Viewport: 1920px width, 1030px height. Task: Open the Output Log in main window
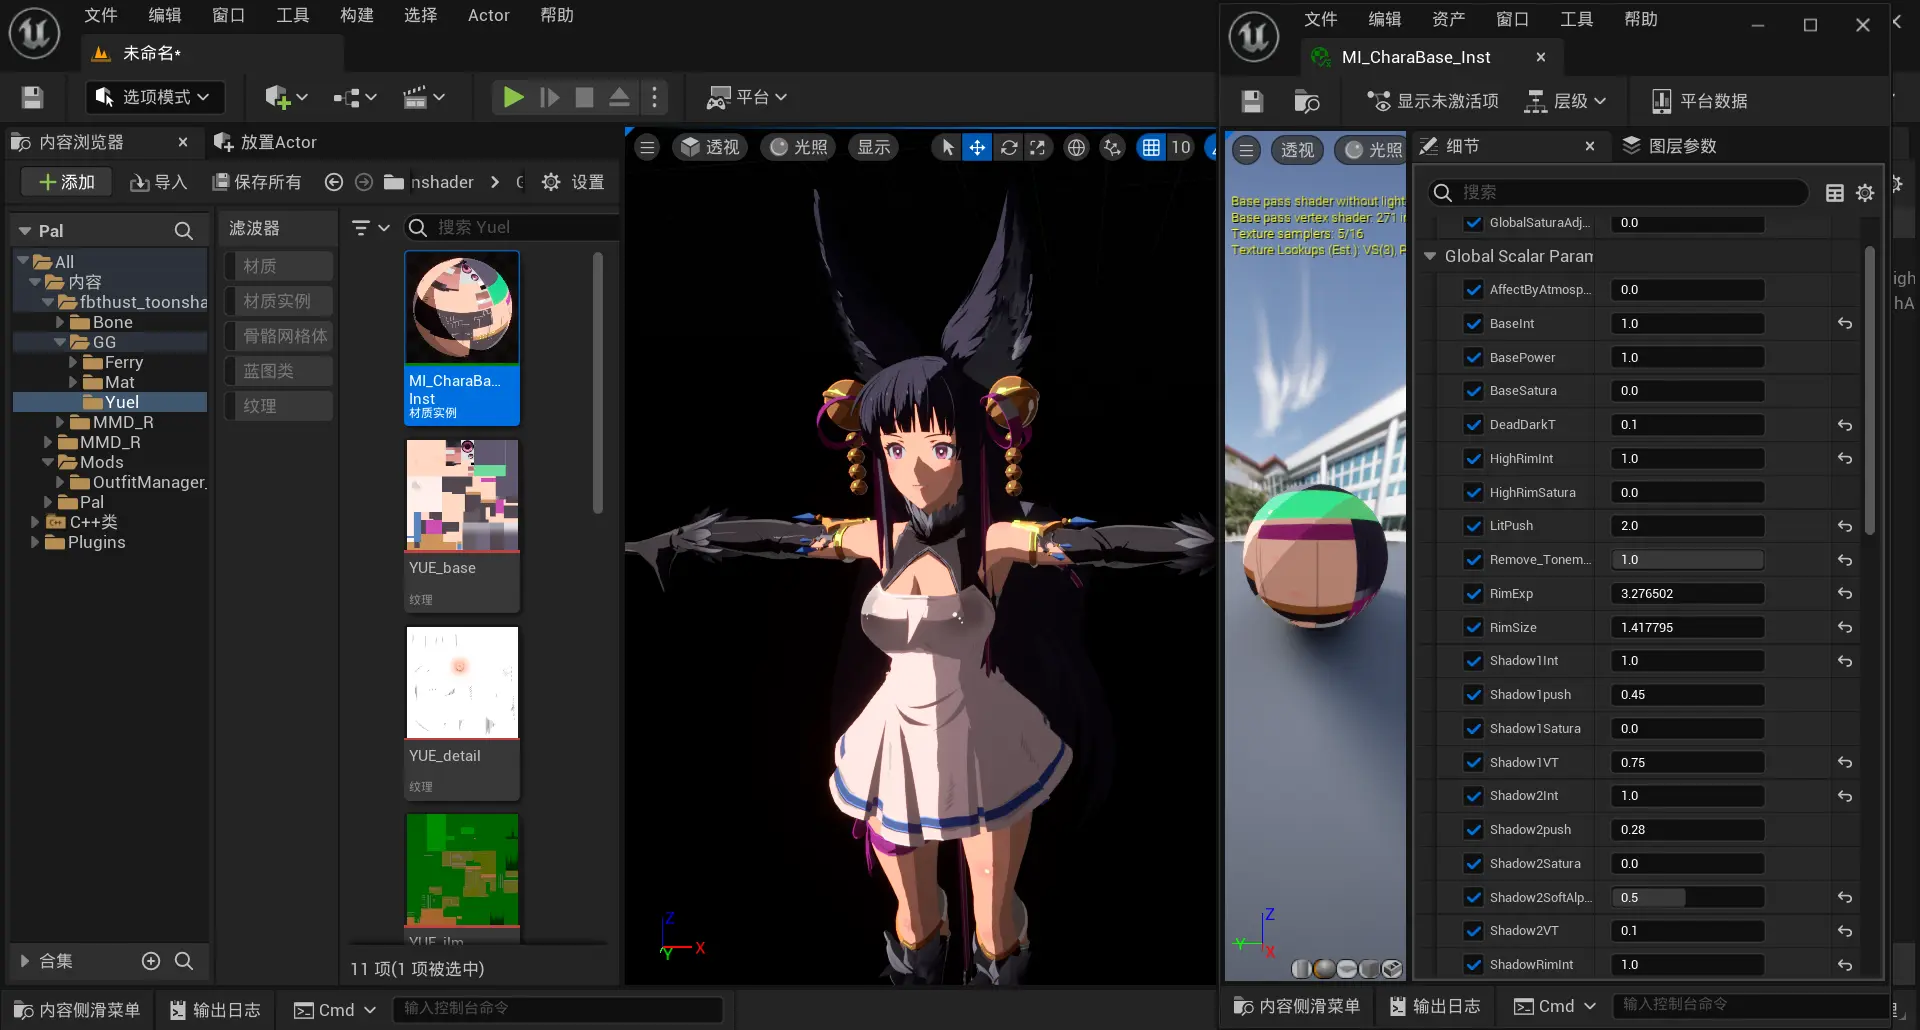[215, 1010]
